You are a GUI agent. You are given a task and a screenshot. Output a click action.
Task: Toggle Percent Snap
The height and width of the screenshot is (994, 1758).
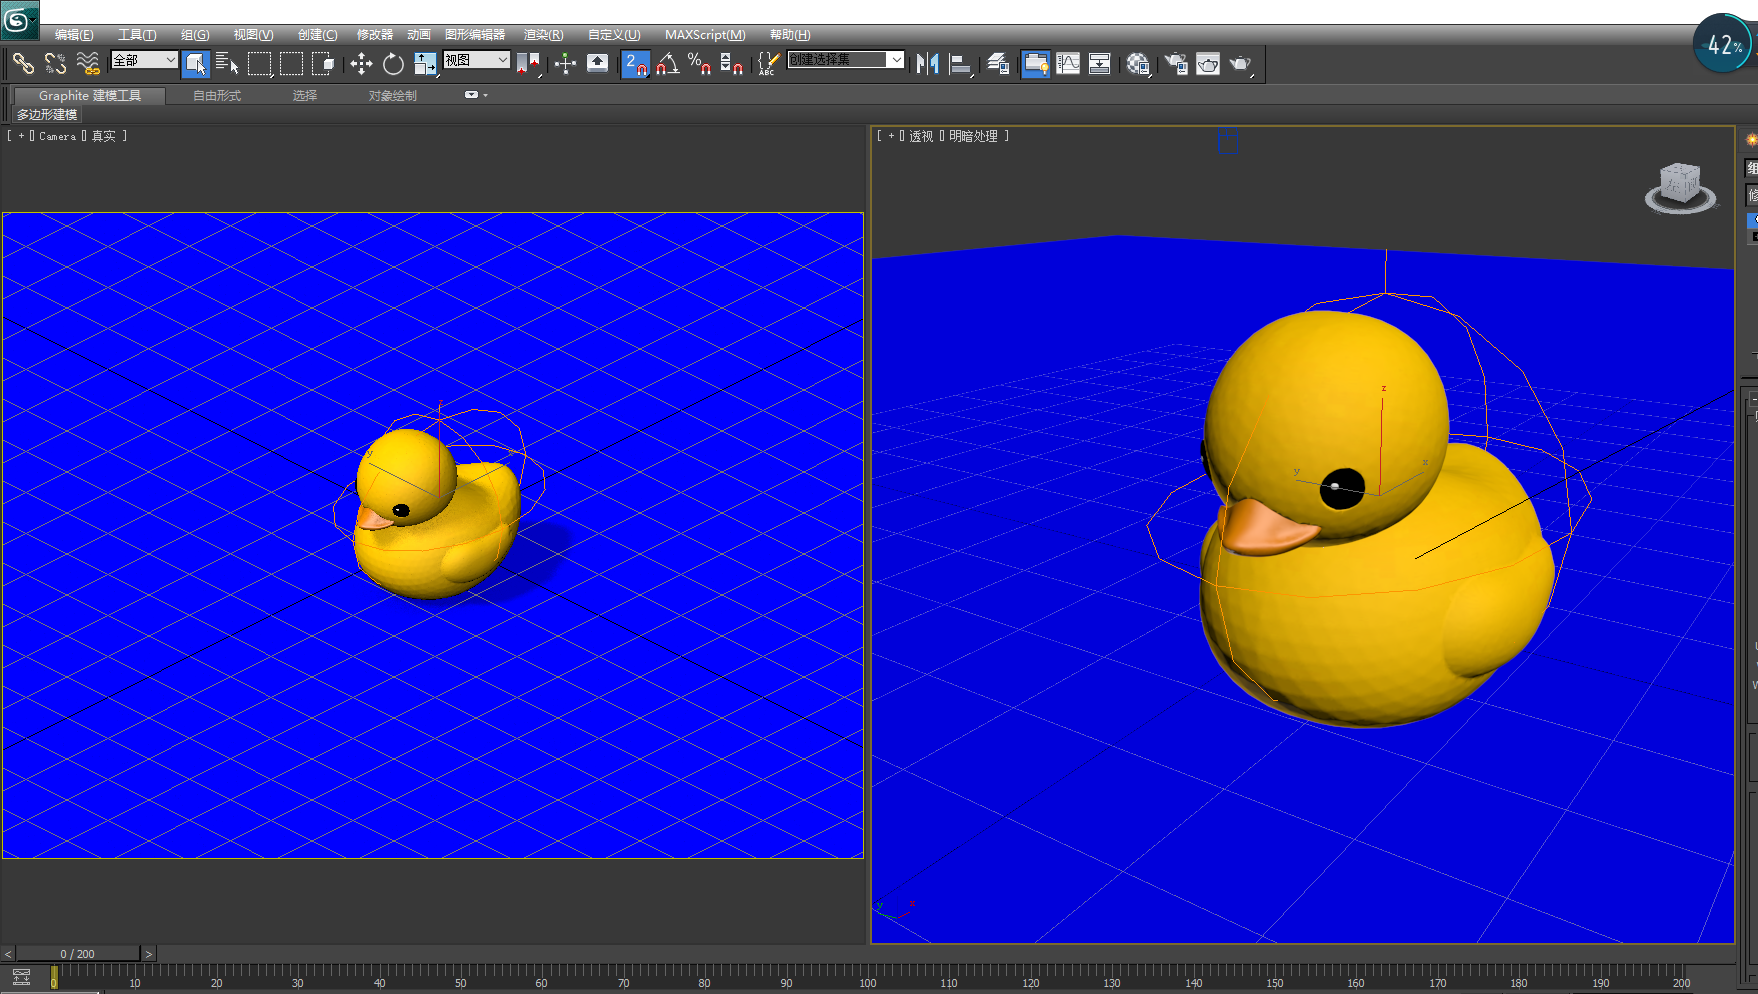pos(699,64)
